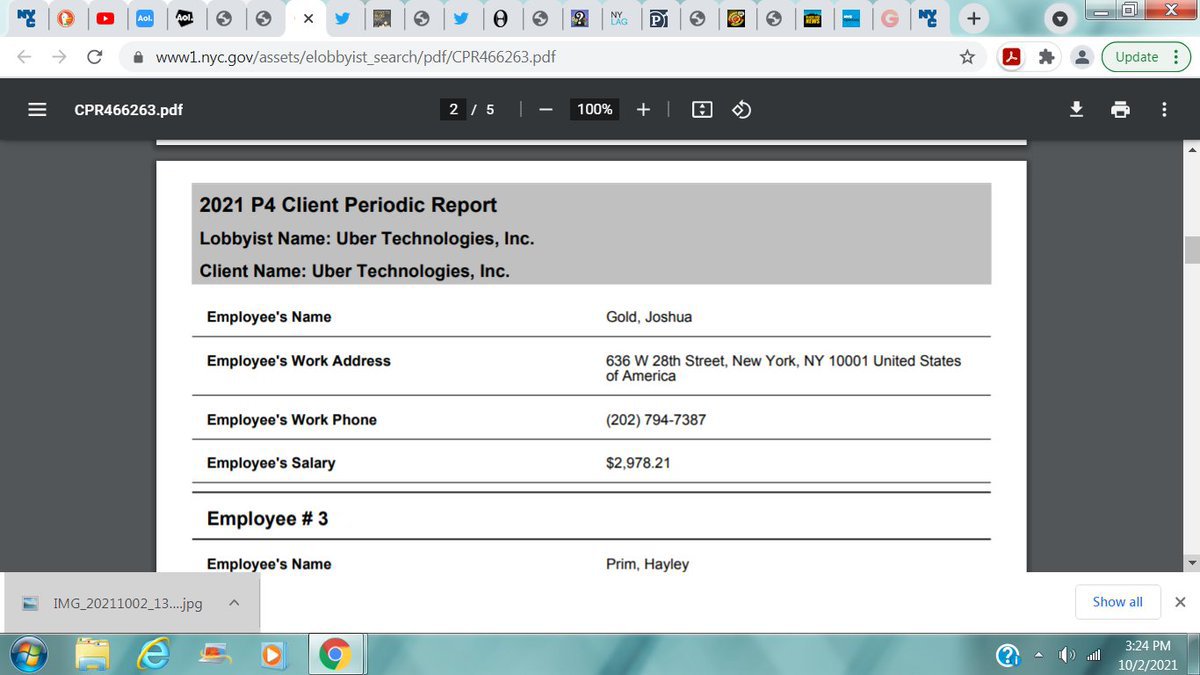This screenshot has width=1200, height=675.
Task: Open the tab search dropdown arrow
Action: [1059, 19]
